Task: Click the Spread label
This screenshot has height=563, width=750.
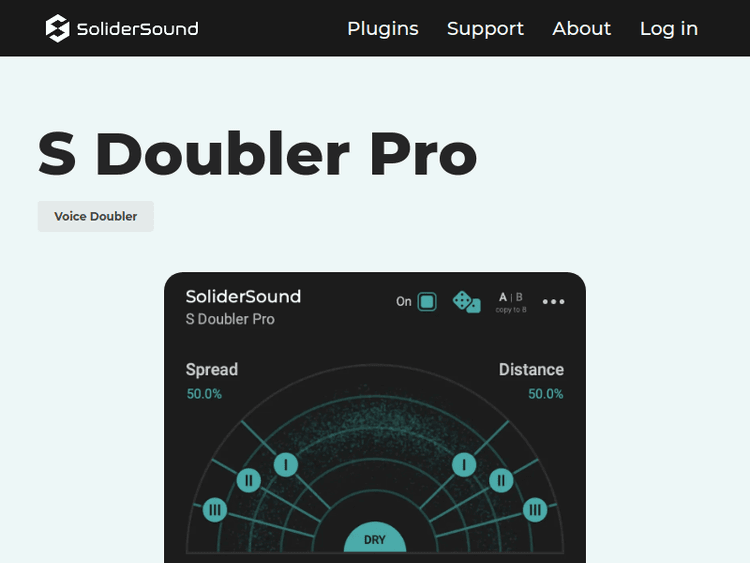Action: (212, 370)
